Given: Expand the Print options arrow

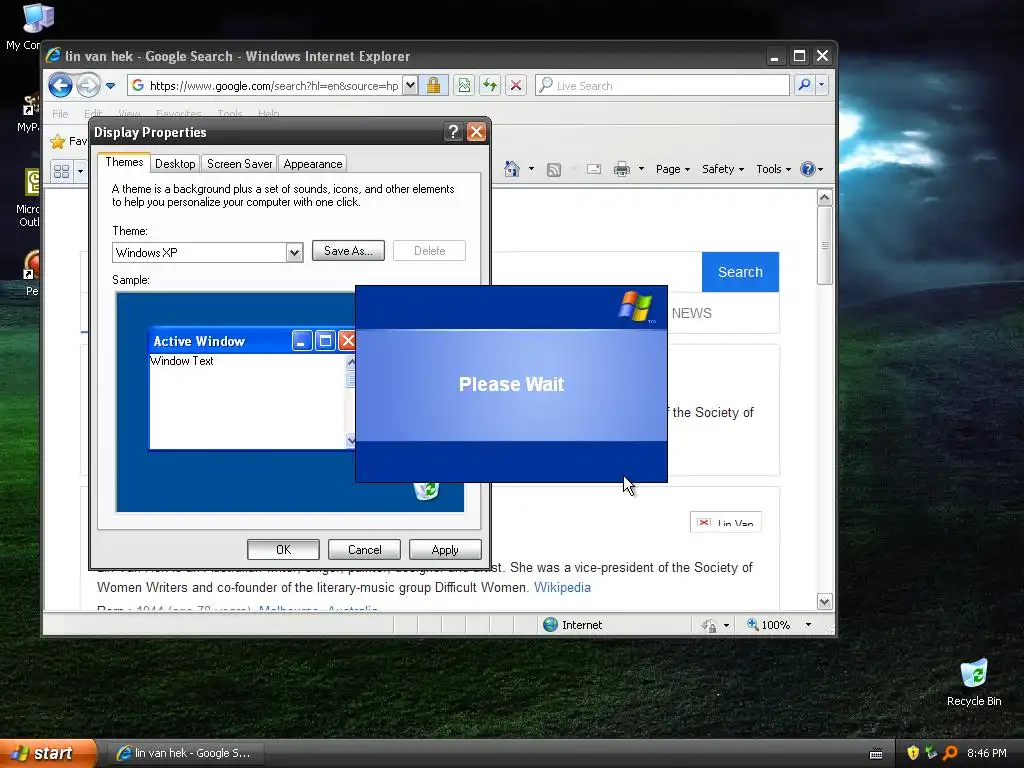Looking at the screenshot, I should coord(641,169).
